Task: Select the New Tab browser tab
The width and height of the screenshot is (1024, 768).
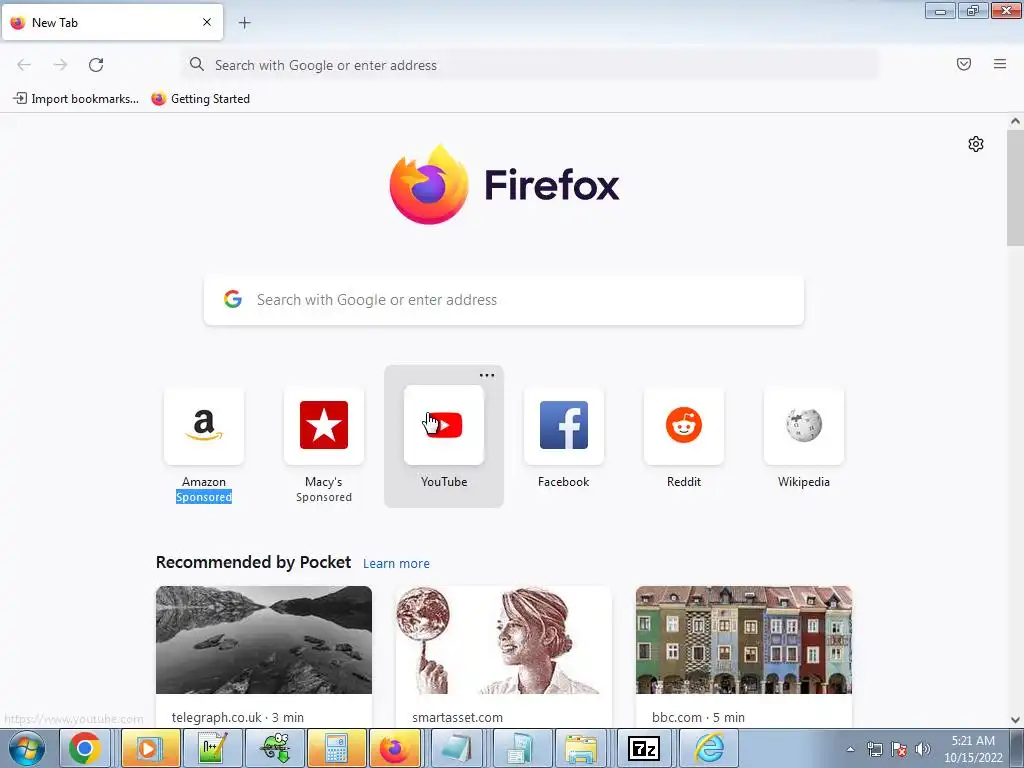Action: [112, 22]
